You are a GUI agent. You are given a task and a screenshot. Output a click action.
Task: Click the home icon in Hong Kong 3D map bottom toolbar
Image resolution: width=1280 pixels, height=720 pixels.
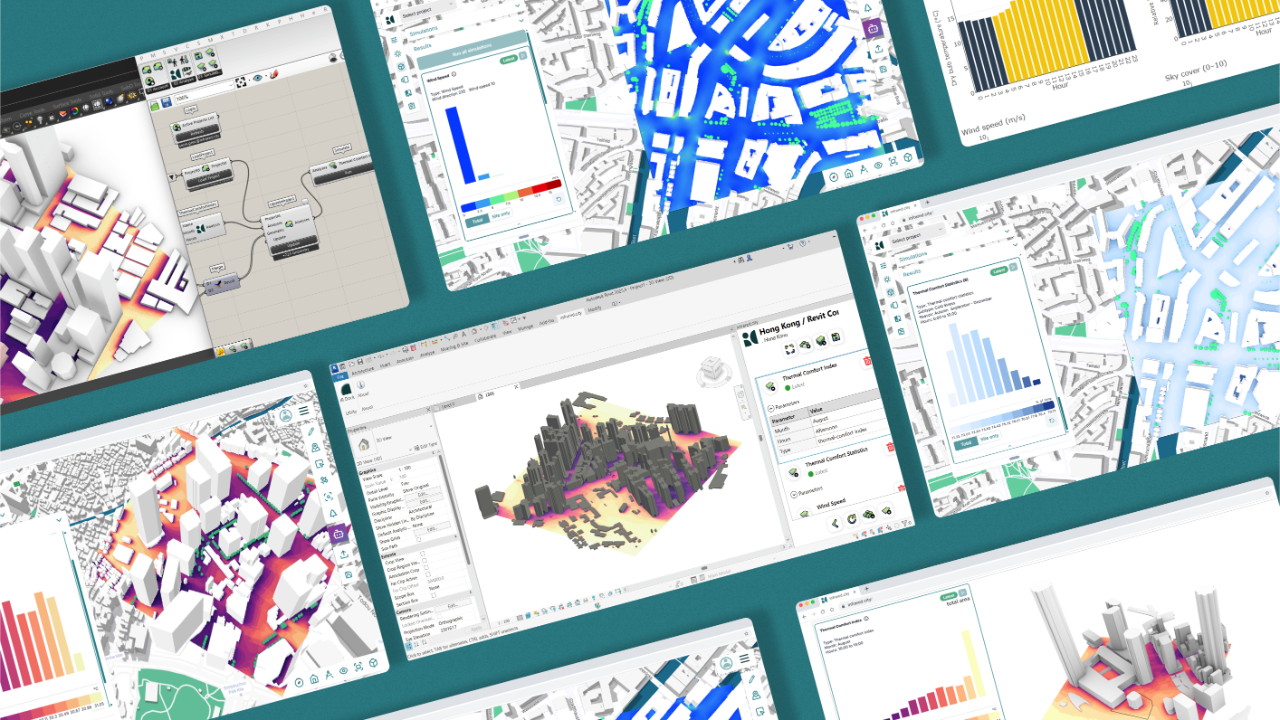(x=314, y=679)
